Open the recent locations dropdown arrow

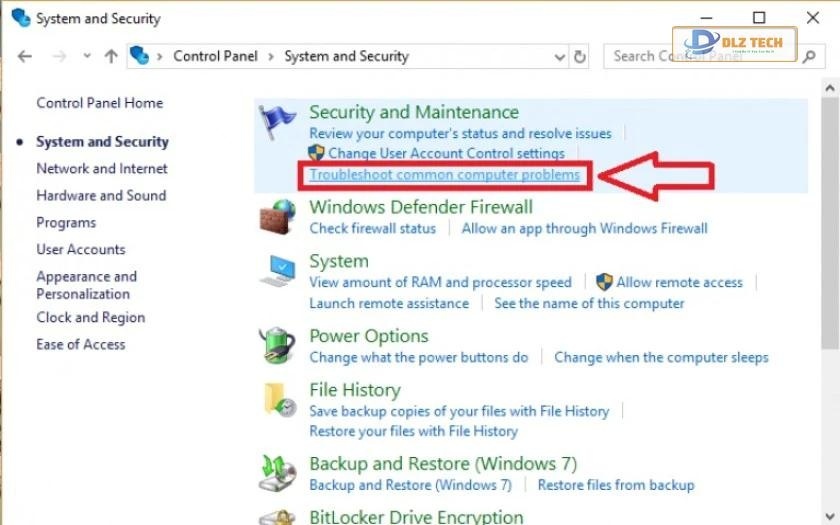[87, 56]
